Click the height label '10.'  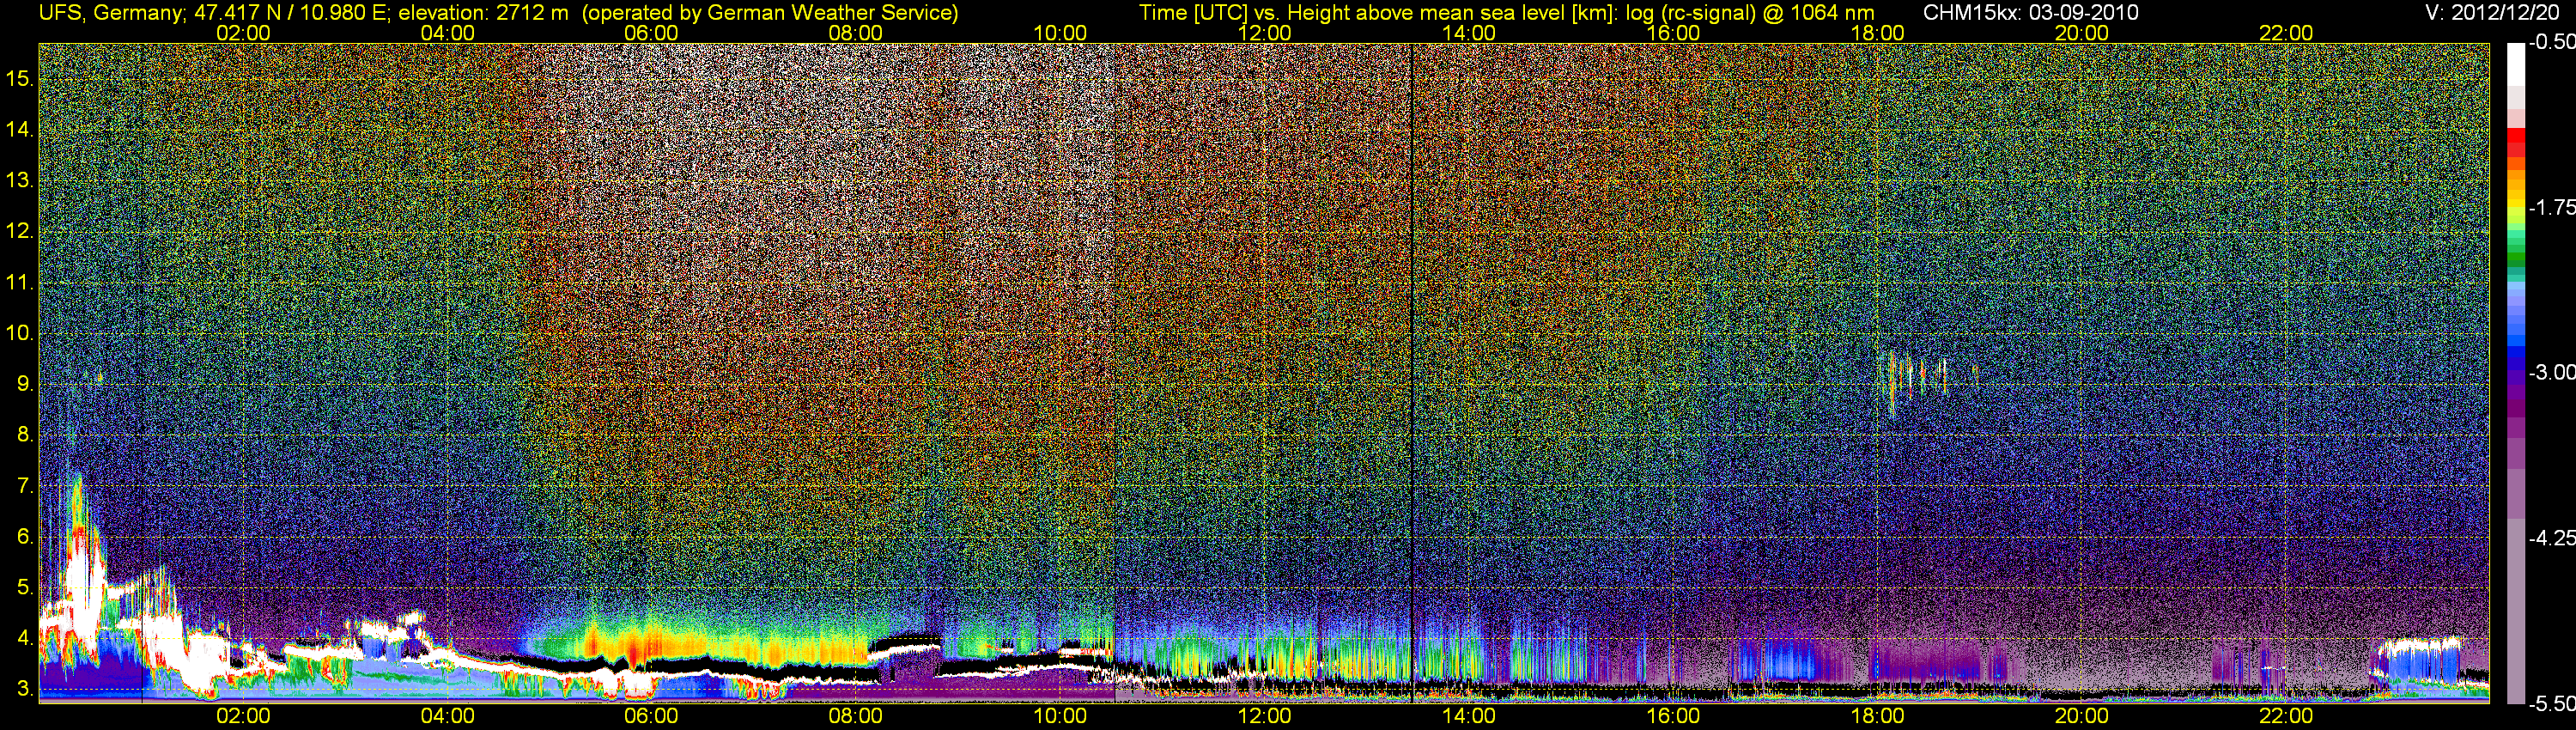coord(20,333)
